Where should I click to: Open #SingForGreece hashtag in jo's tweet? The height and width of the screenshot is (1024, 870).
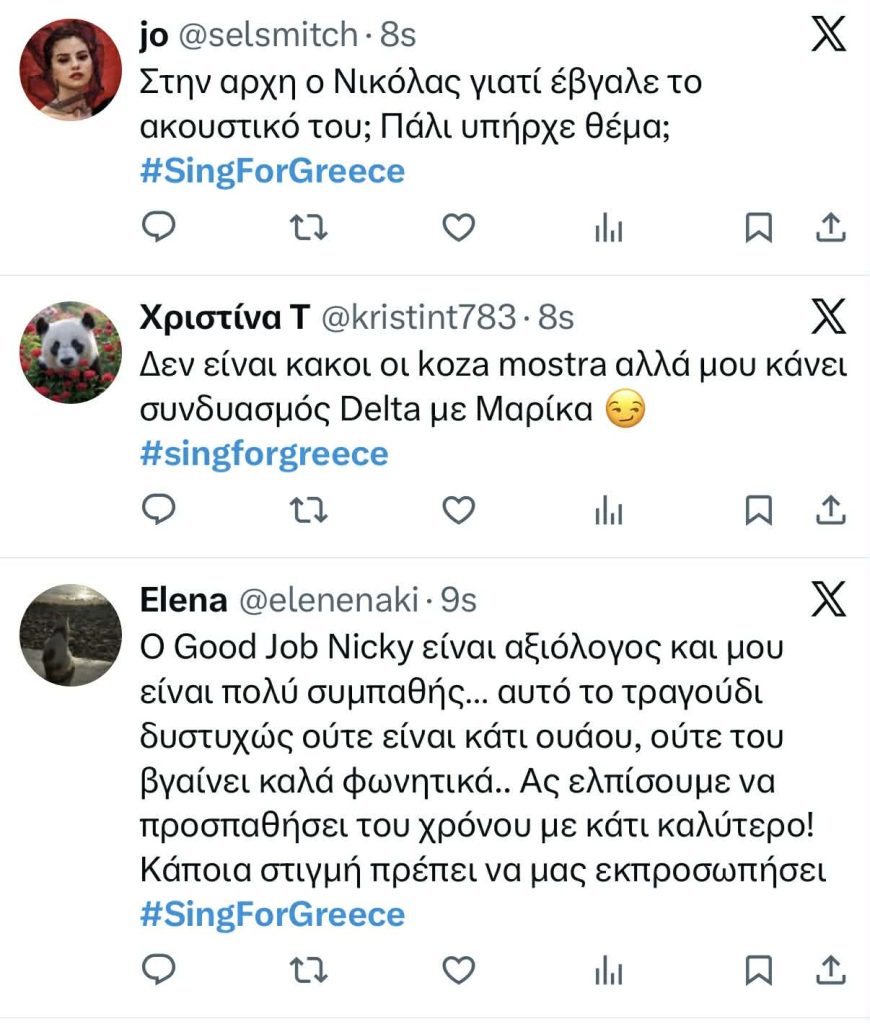(272, 171)
